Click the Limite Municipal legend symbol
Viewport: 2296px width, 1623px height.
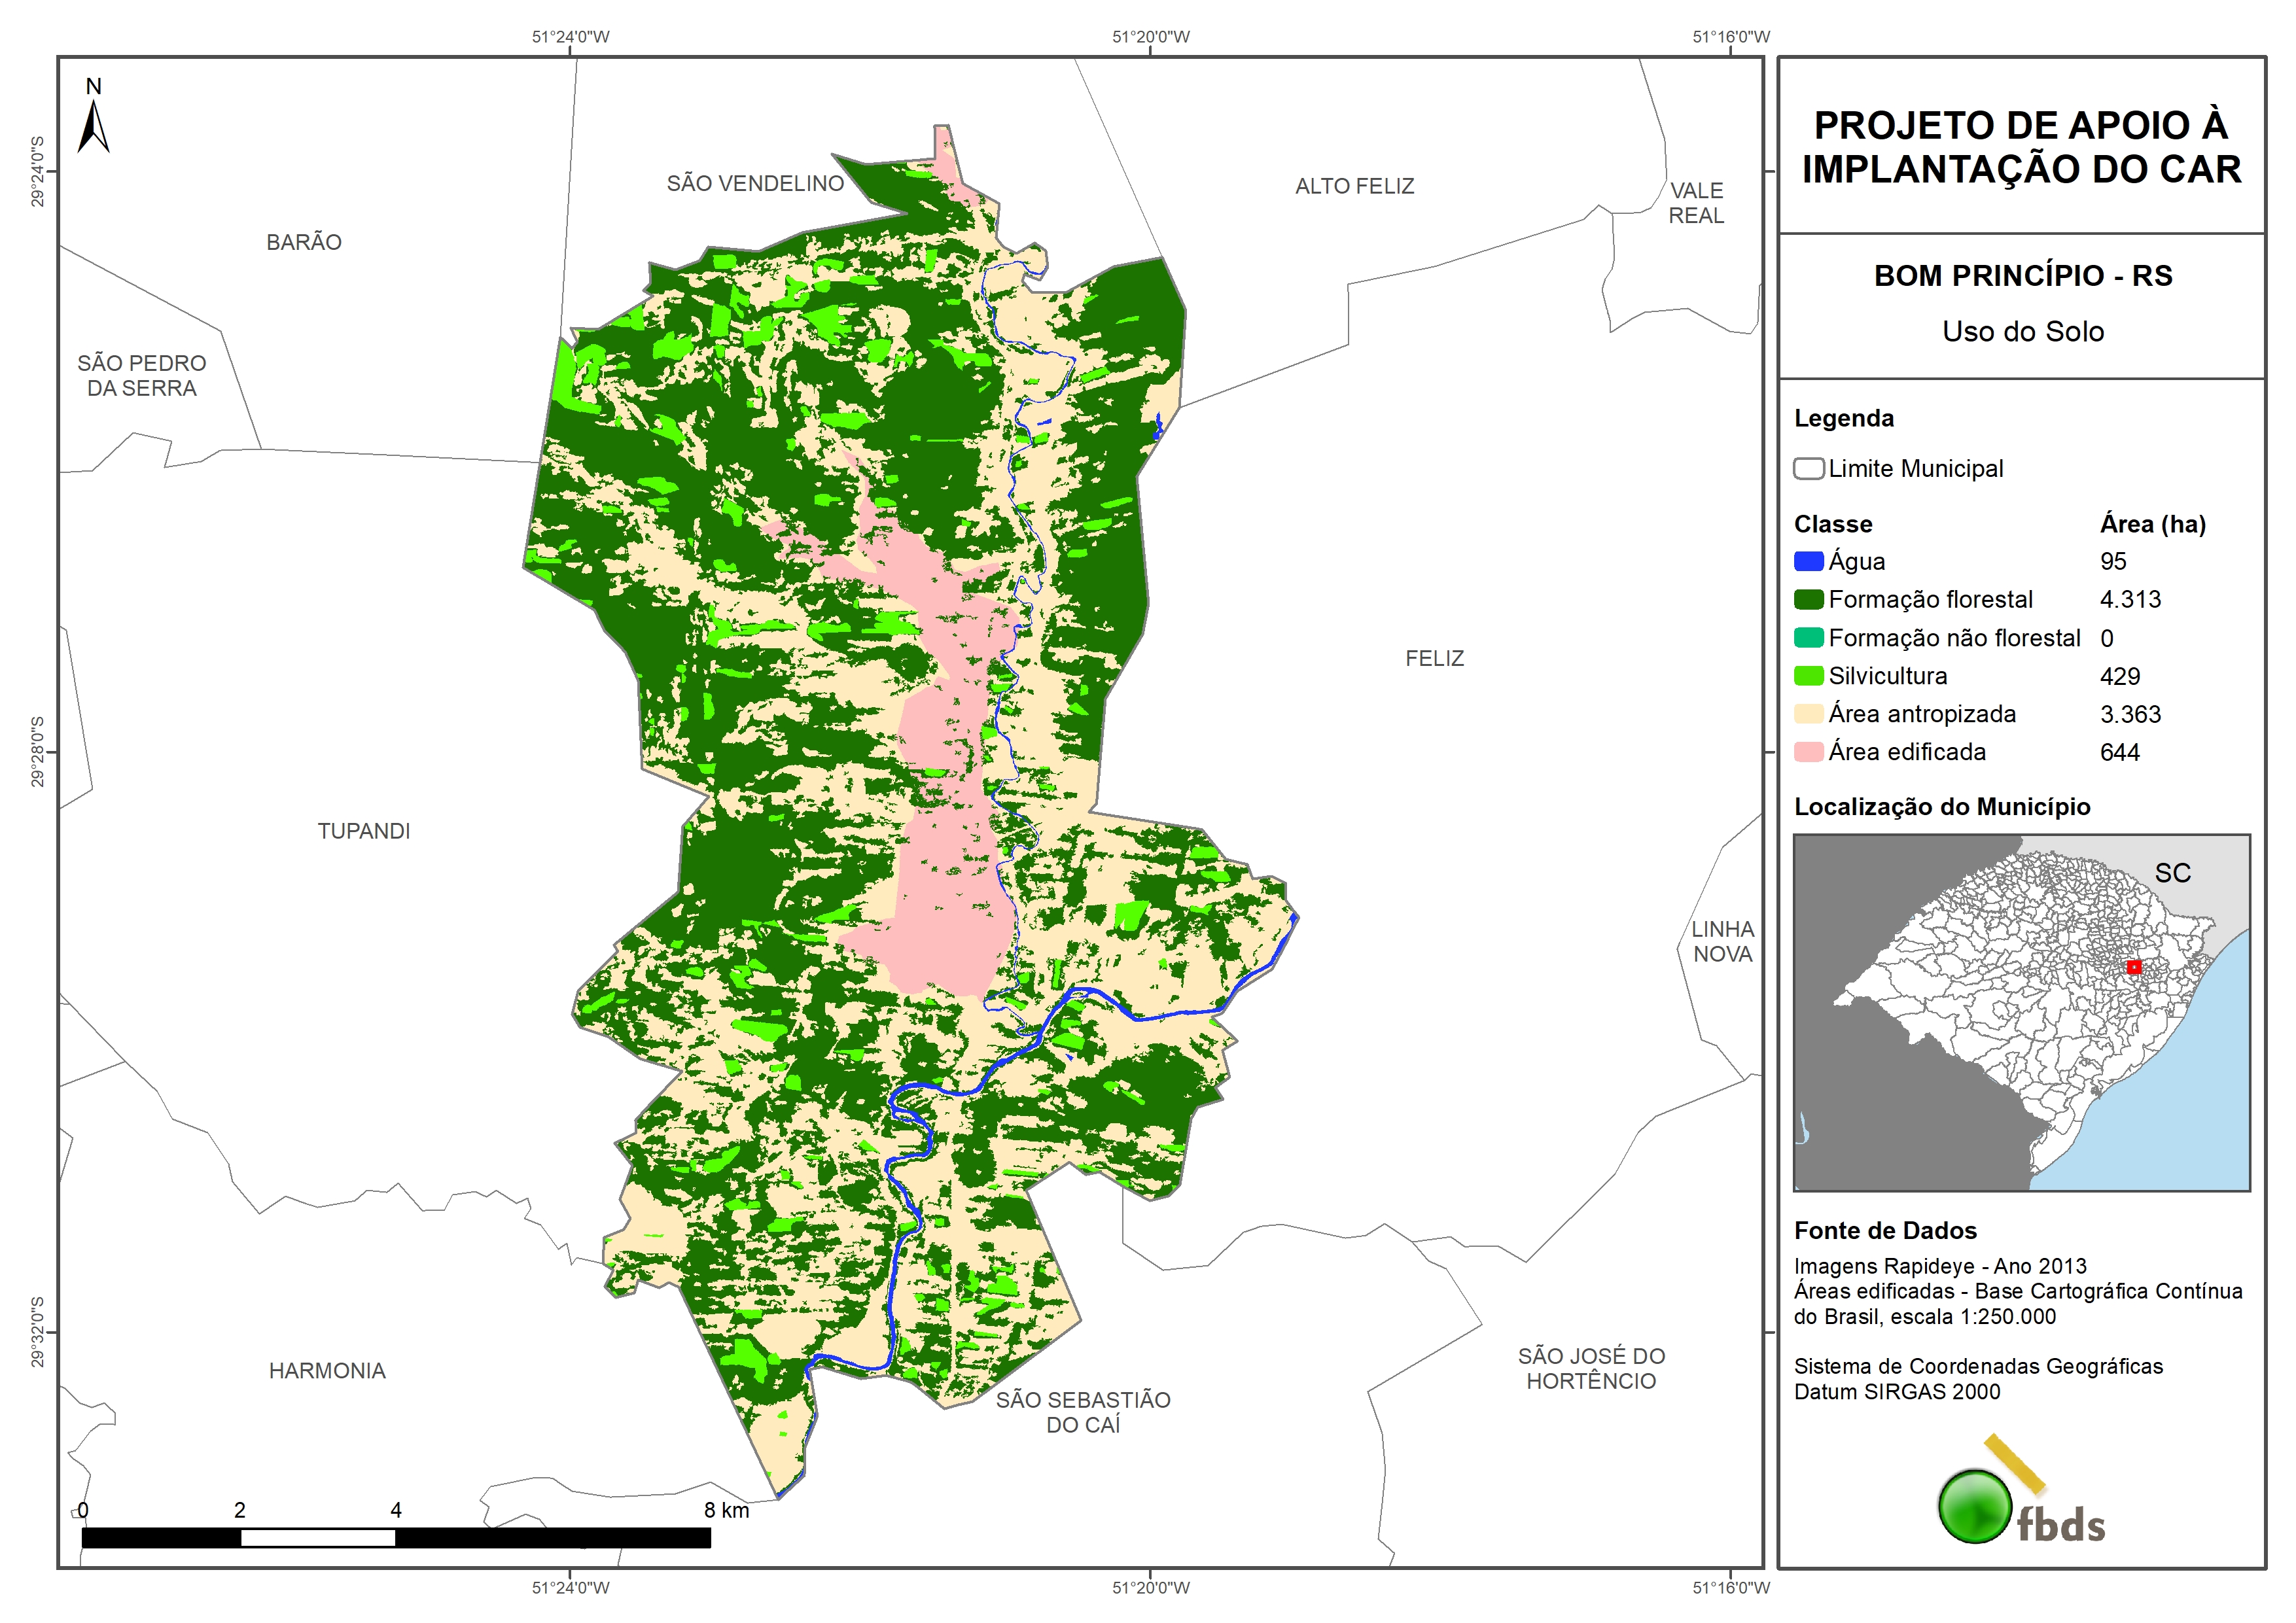(1808, 468)
